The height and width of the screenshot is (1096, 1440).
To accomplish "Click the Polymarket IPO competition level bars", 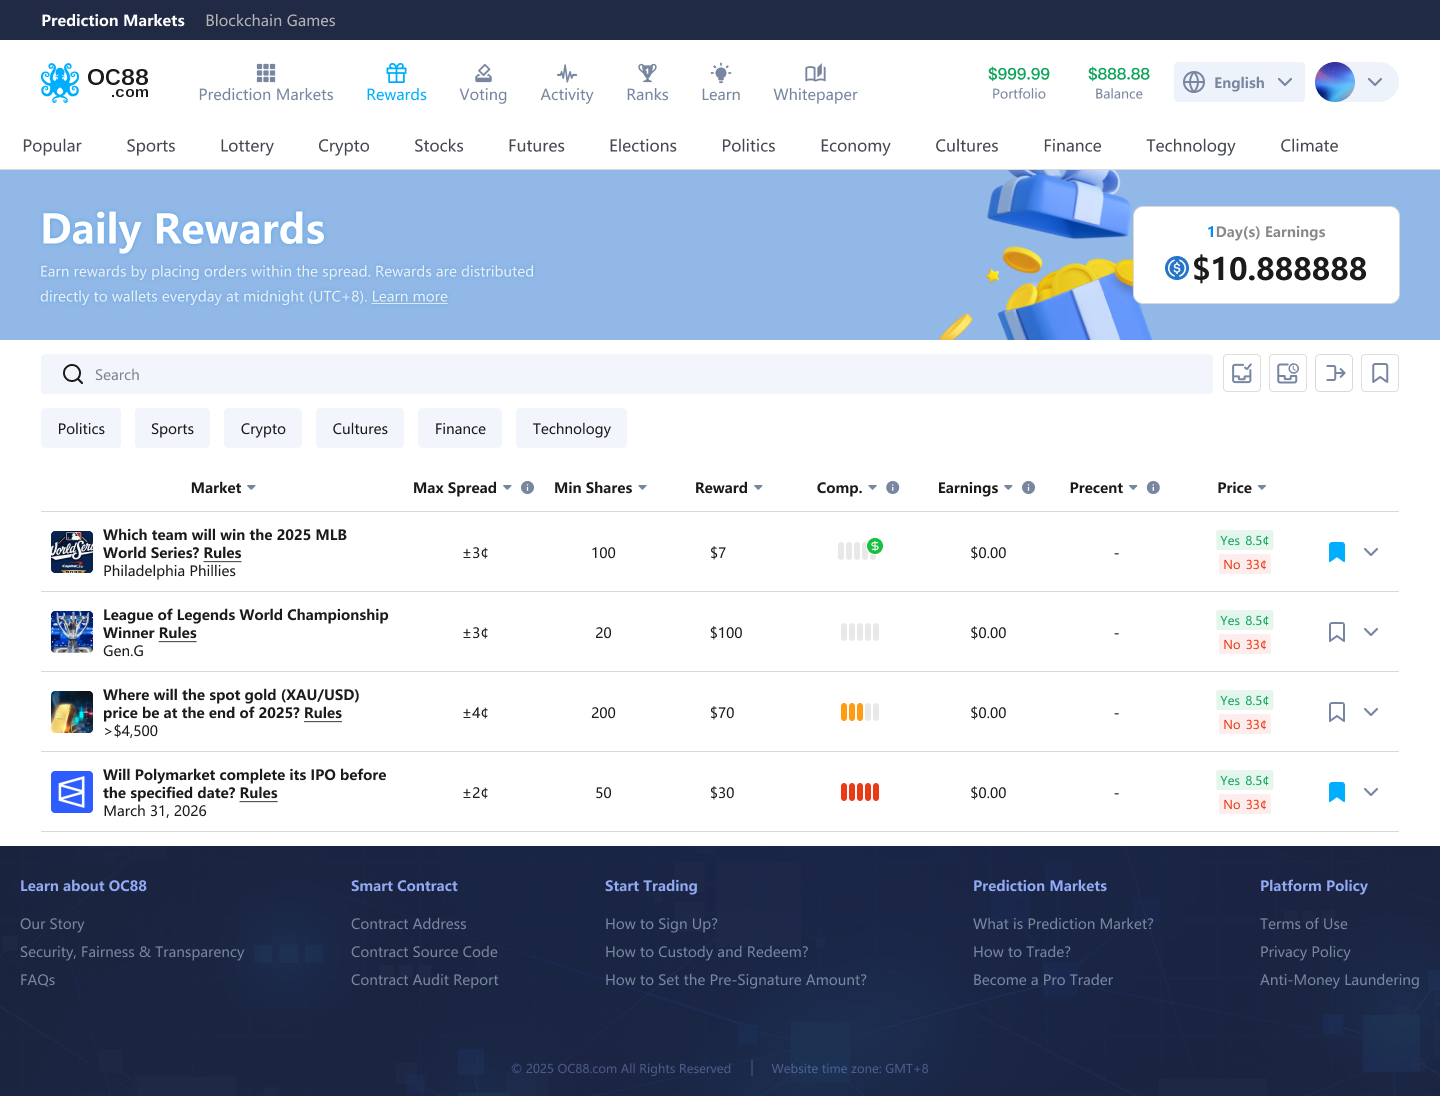I will point(860,792).
